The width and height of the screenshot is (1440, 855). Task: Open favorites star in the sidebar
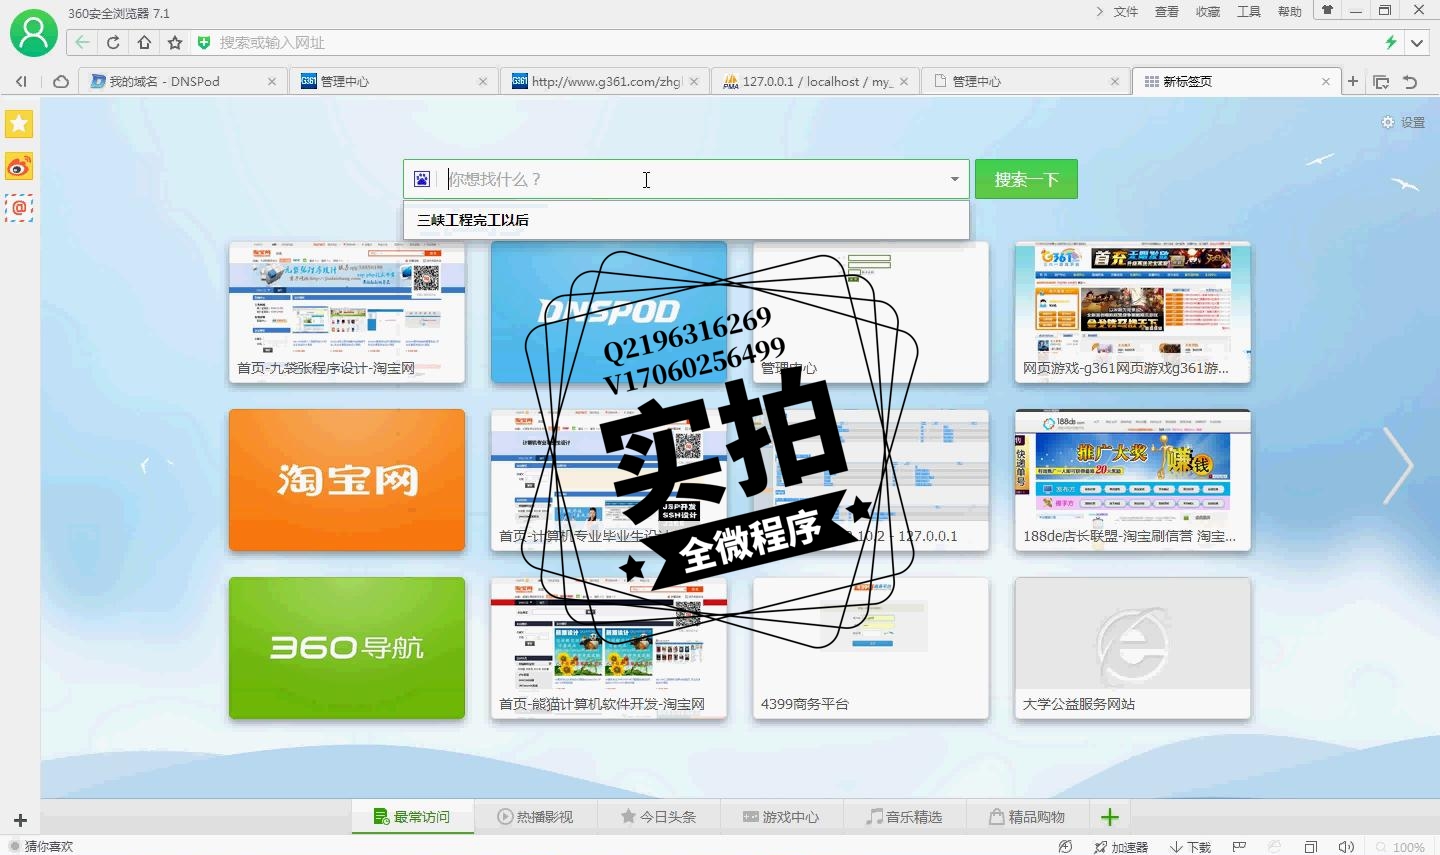click(x=19, y=124)
